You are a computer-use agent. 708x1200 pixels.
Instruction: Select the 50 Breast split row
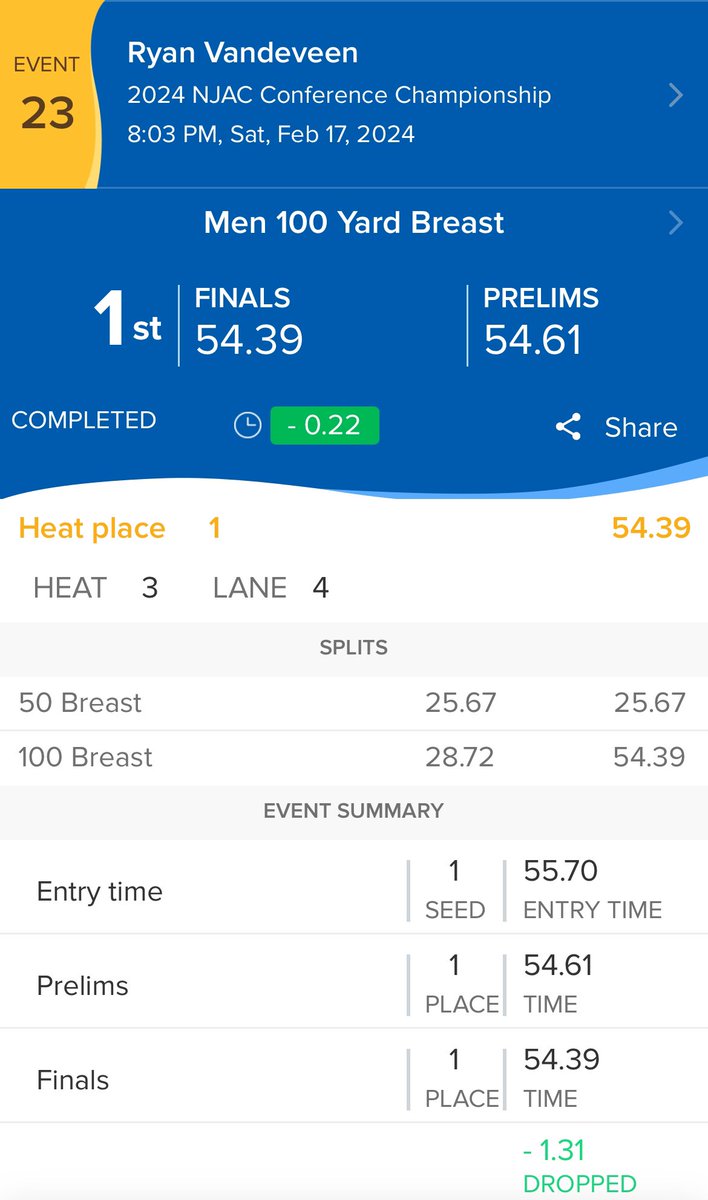coord(354,702)
